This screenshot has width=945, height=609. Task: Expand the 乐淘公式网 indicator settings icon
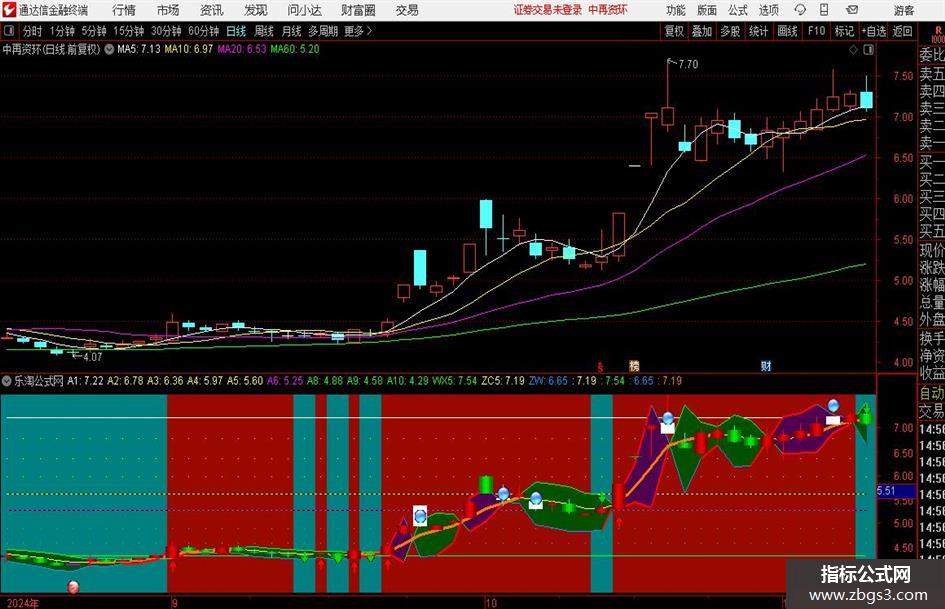click(7, 381)
